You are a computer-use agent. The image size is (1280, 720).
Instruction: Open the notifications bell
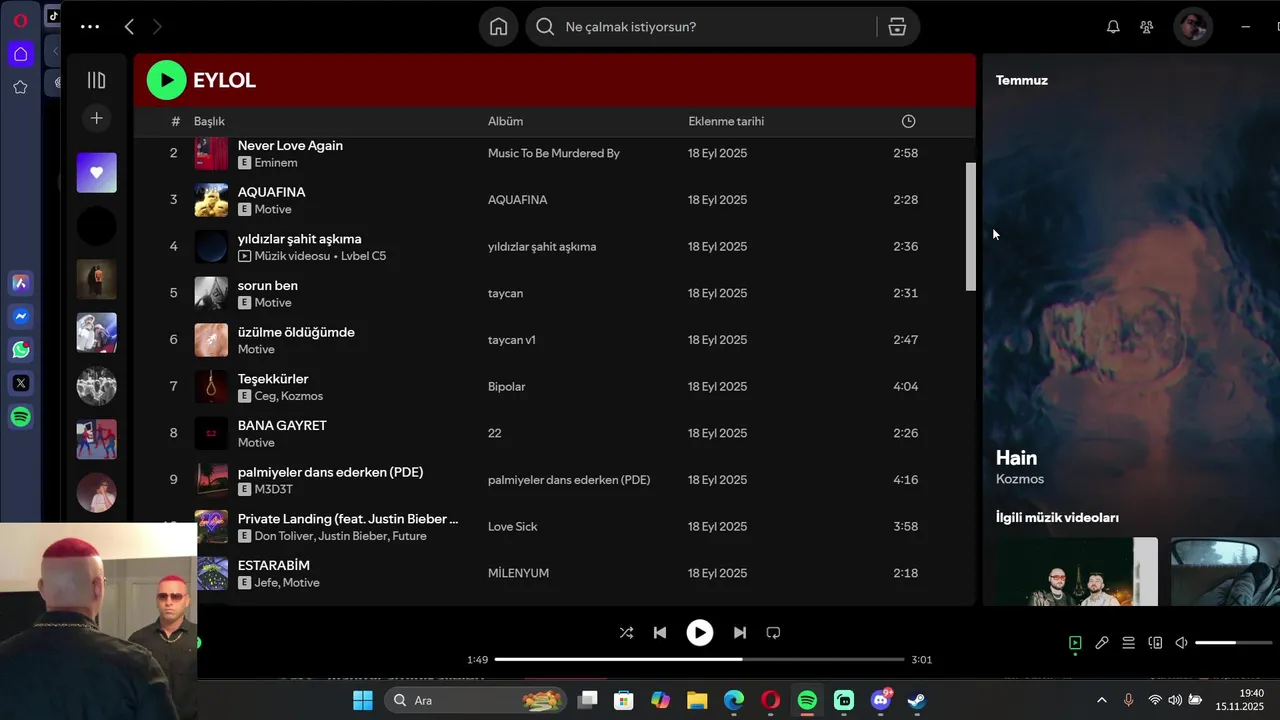coord(1113,27)
